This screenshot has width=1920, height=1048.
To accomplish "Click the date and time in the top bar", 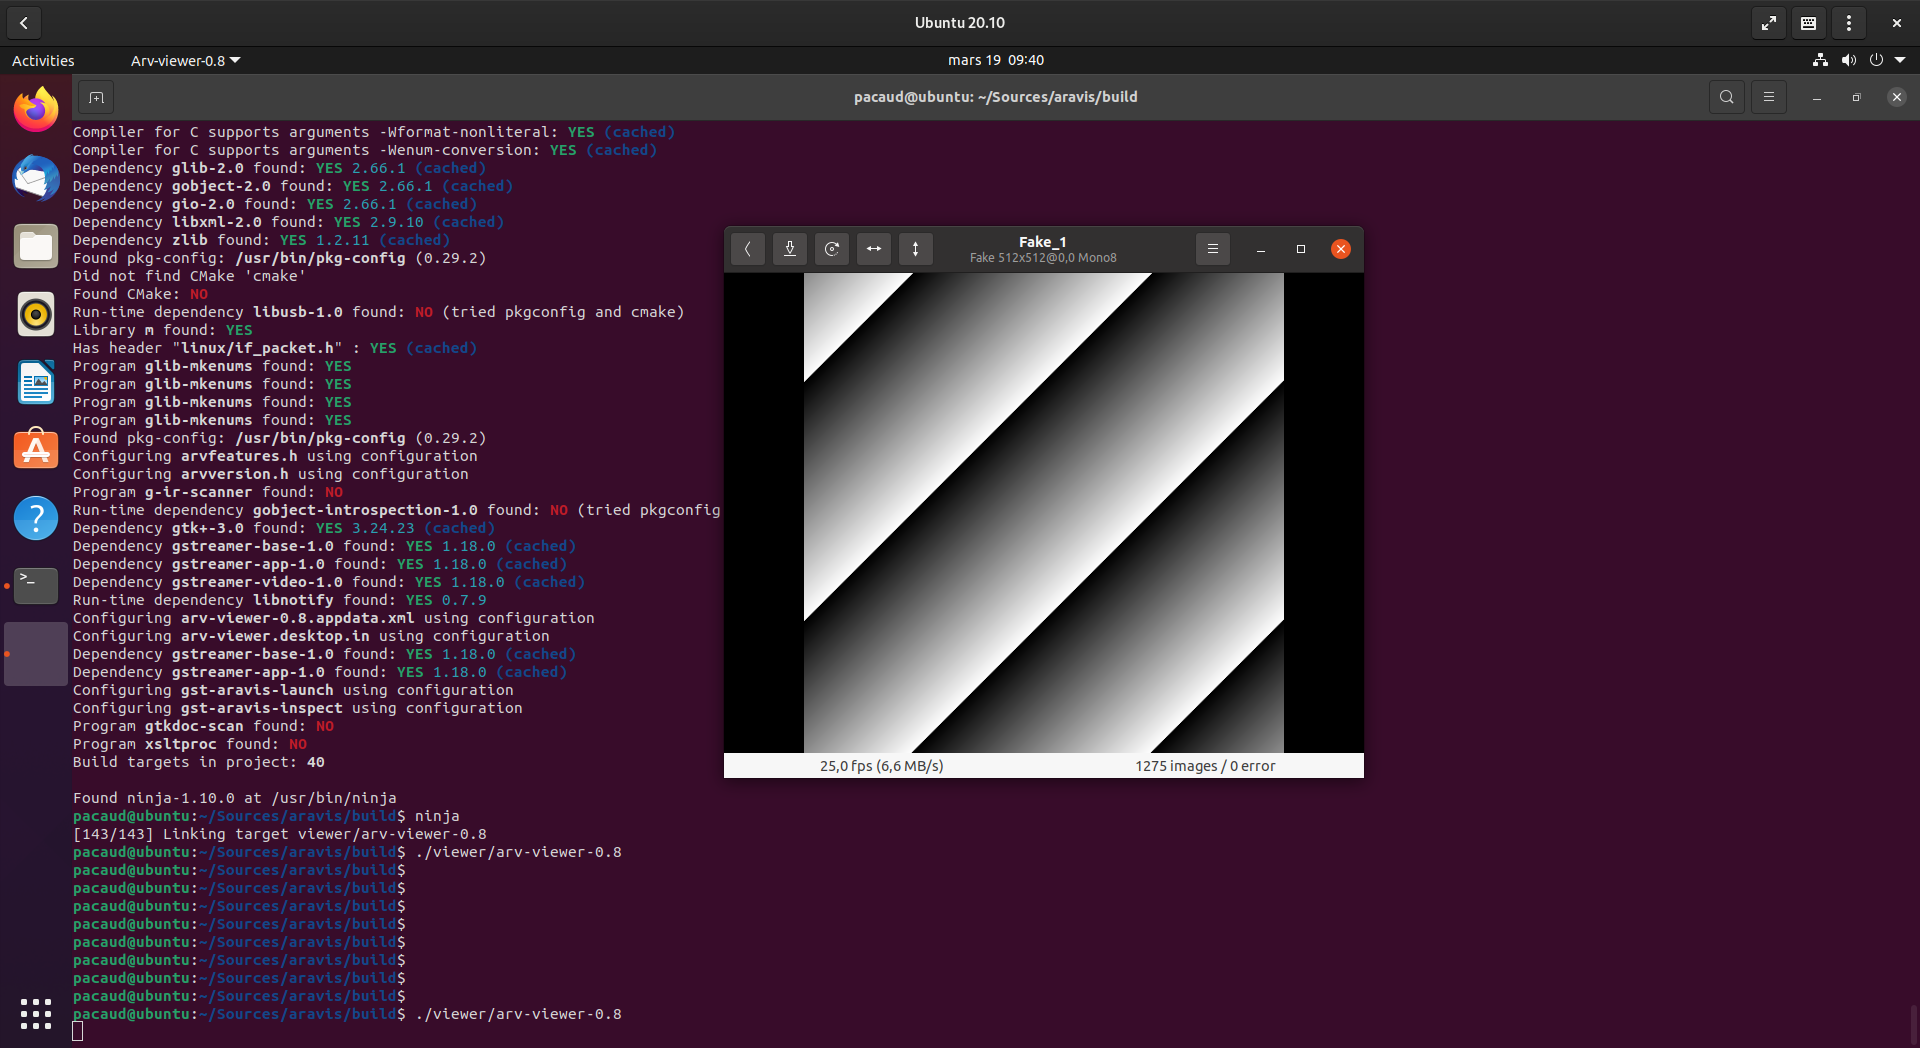I will (995, 60).
